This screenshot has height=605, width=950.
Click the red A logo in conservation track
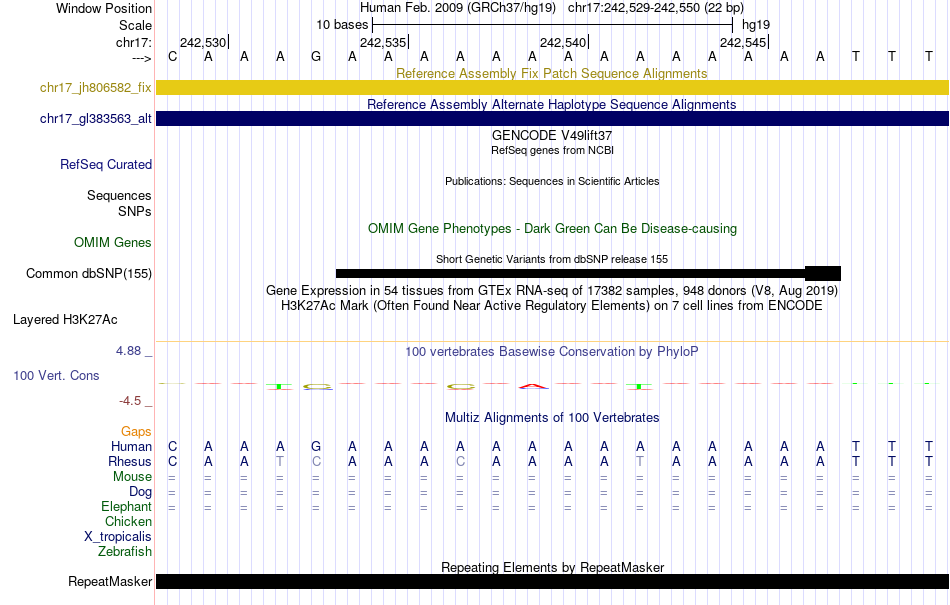point(533,386)
